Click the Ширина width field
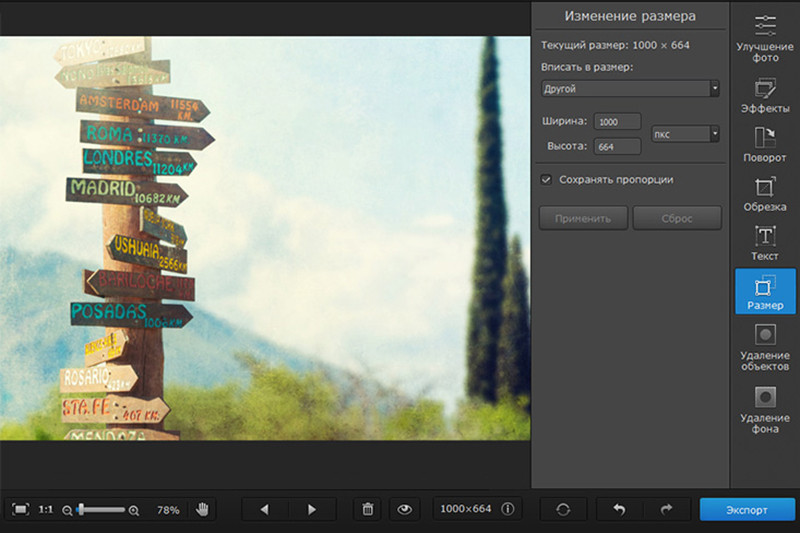Viewport: 800px width, 533px height. [617, 121]
